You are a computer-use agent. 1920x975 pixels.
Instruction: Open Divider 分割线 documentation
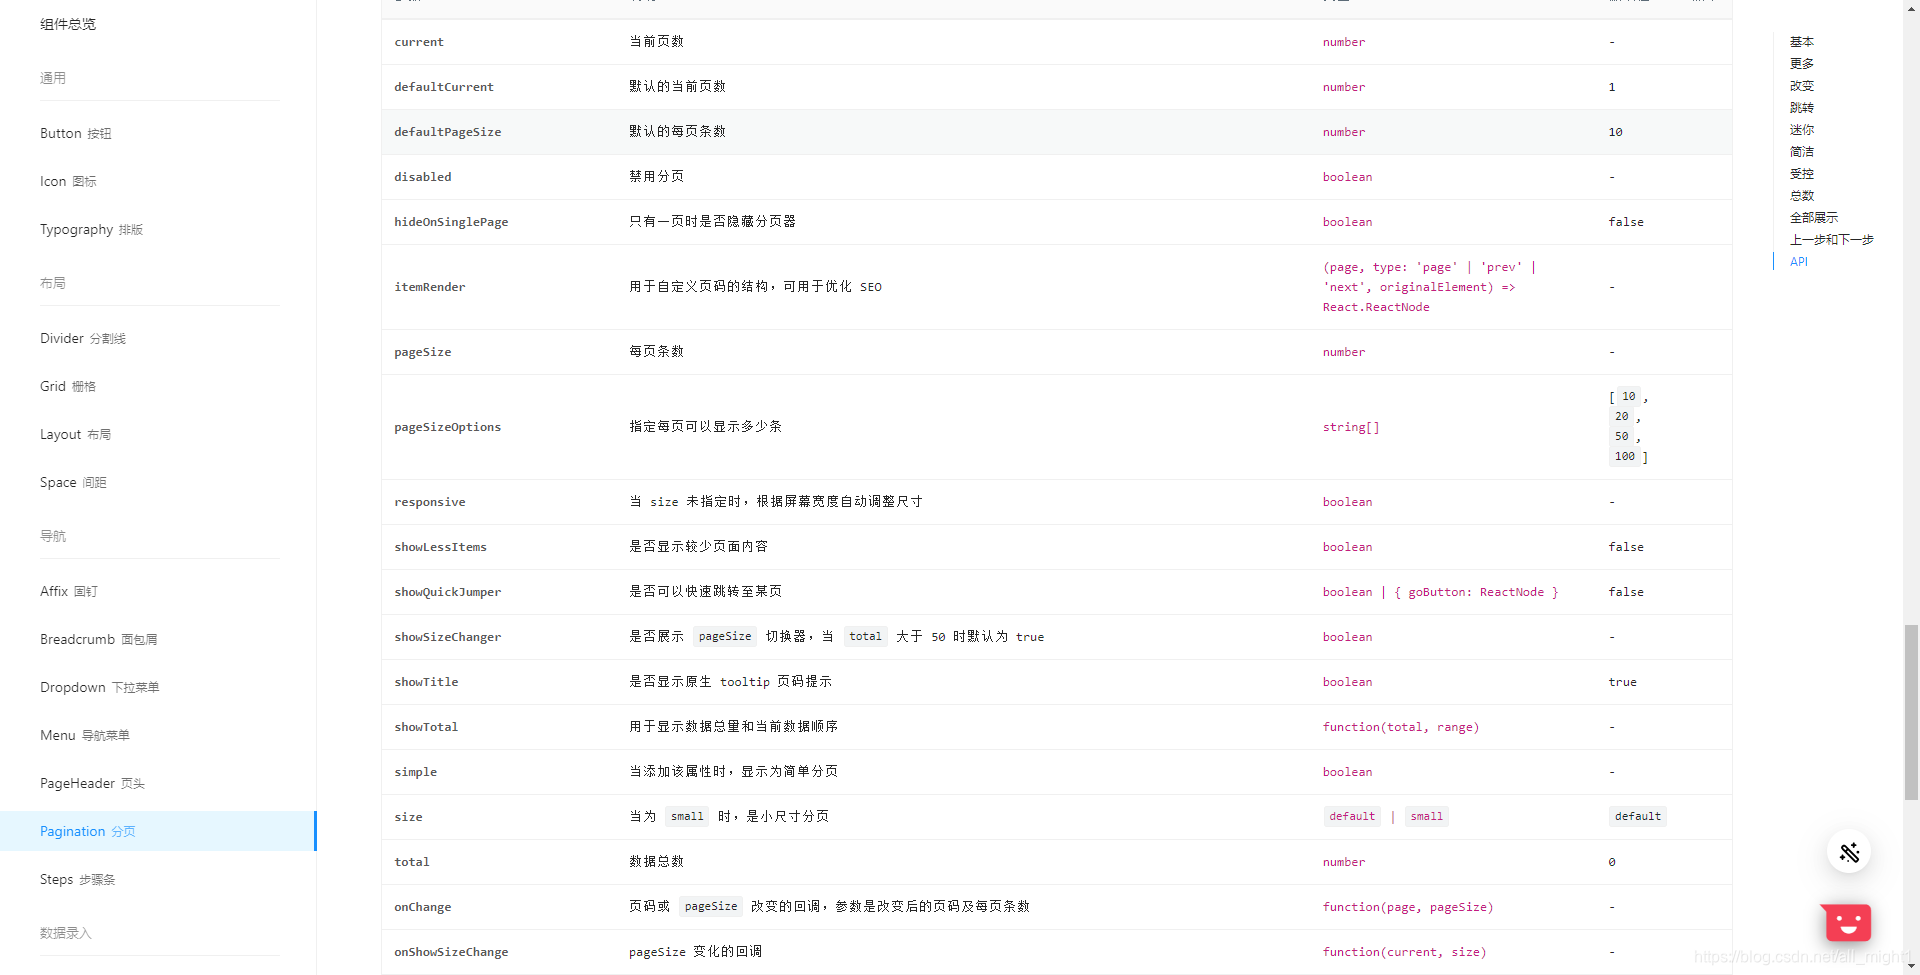click(82, 338)
